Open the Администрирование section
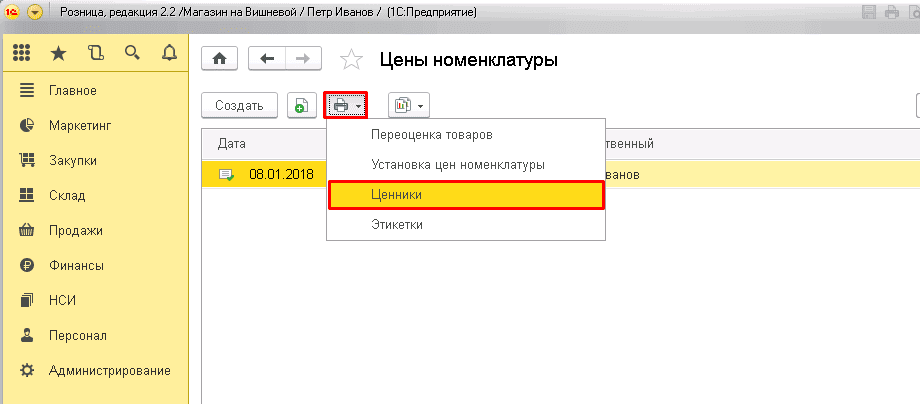 coord(109,370)
